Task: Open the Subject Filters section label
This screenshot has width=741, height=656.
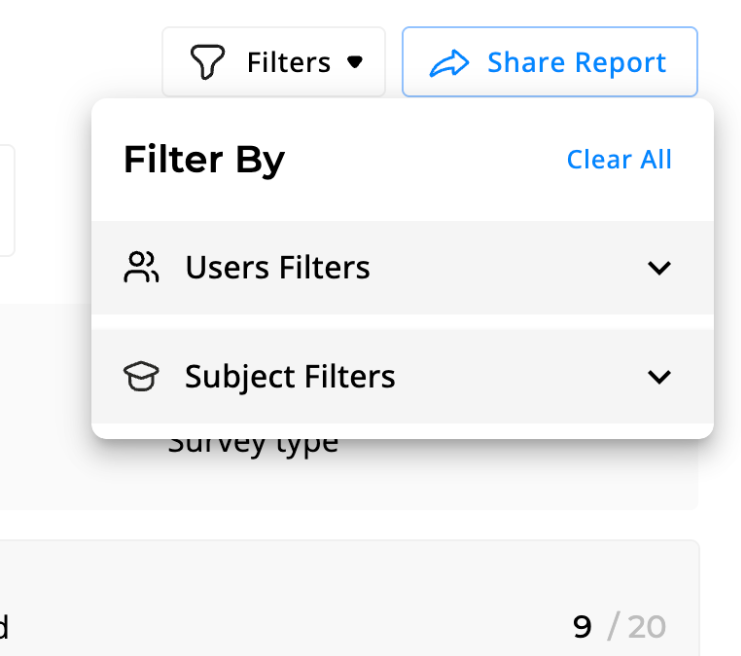Action: pyautogui.click(x=290, y=377)
